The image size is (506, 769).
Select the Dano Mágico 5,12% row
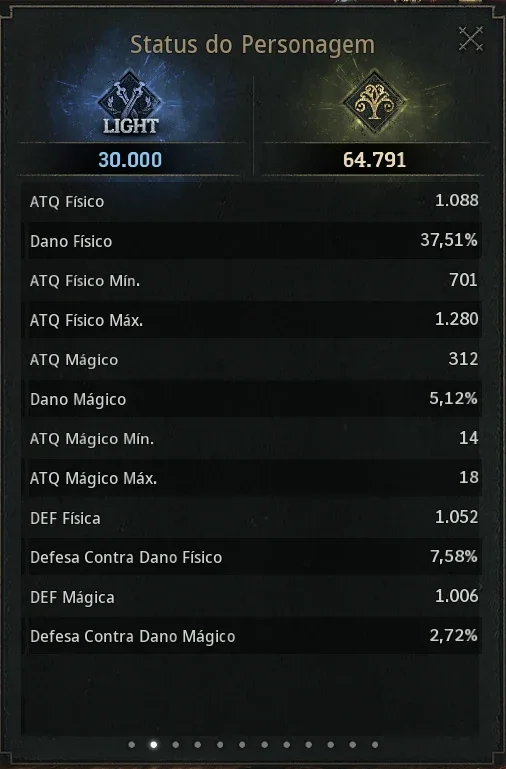coord(253,399)
